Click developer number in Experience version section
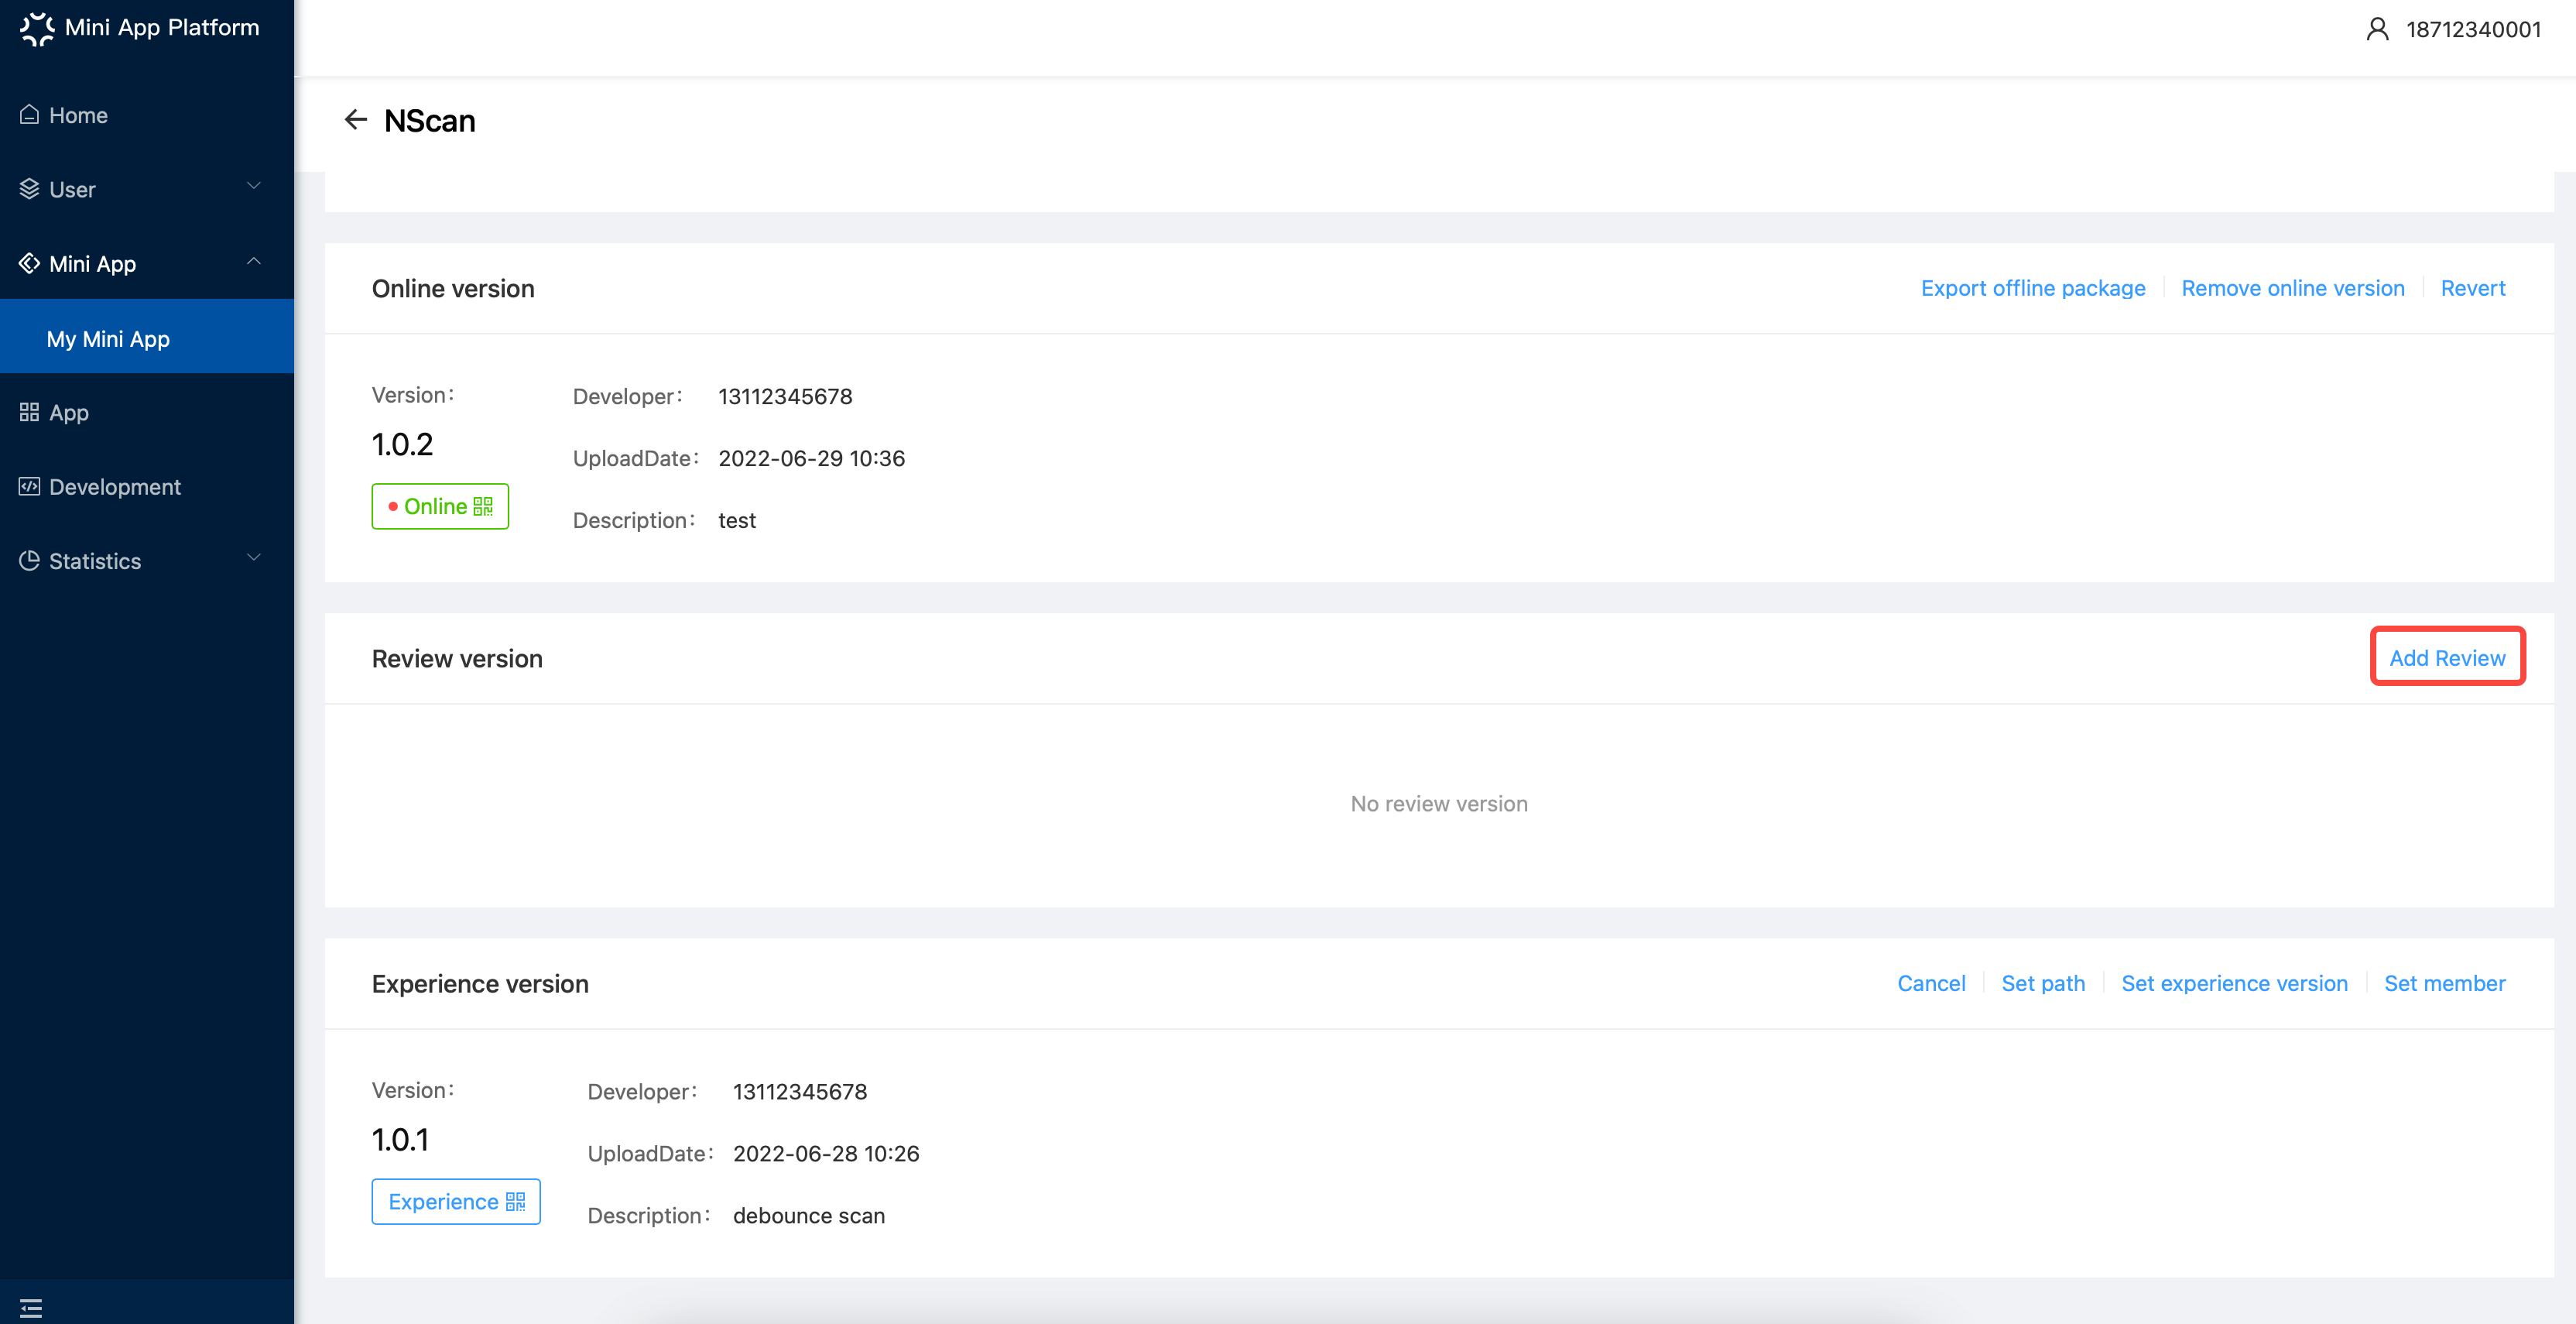The image size is (2576, 1324). (x=800, y=1092)
